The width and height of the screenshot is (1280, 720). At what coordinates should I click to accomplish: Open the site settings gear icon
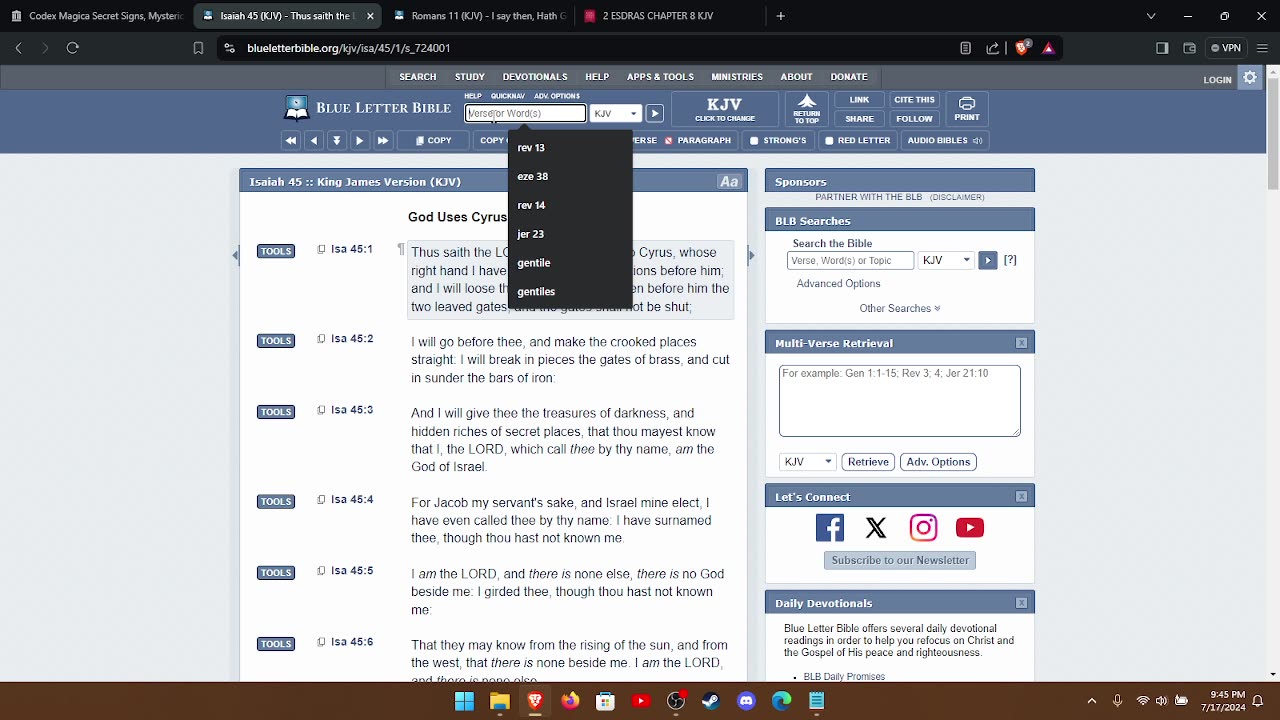point(1250,77)
